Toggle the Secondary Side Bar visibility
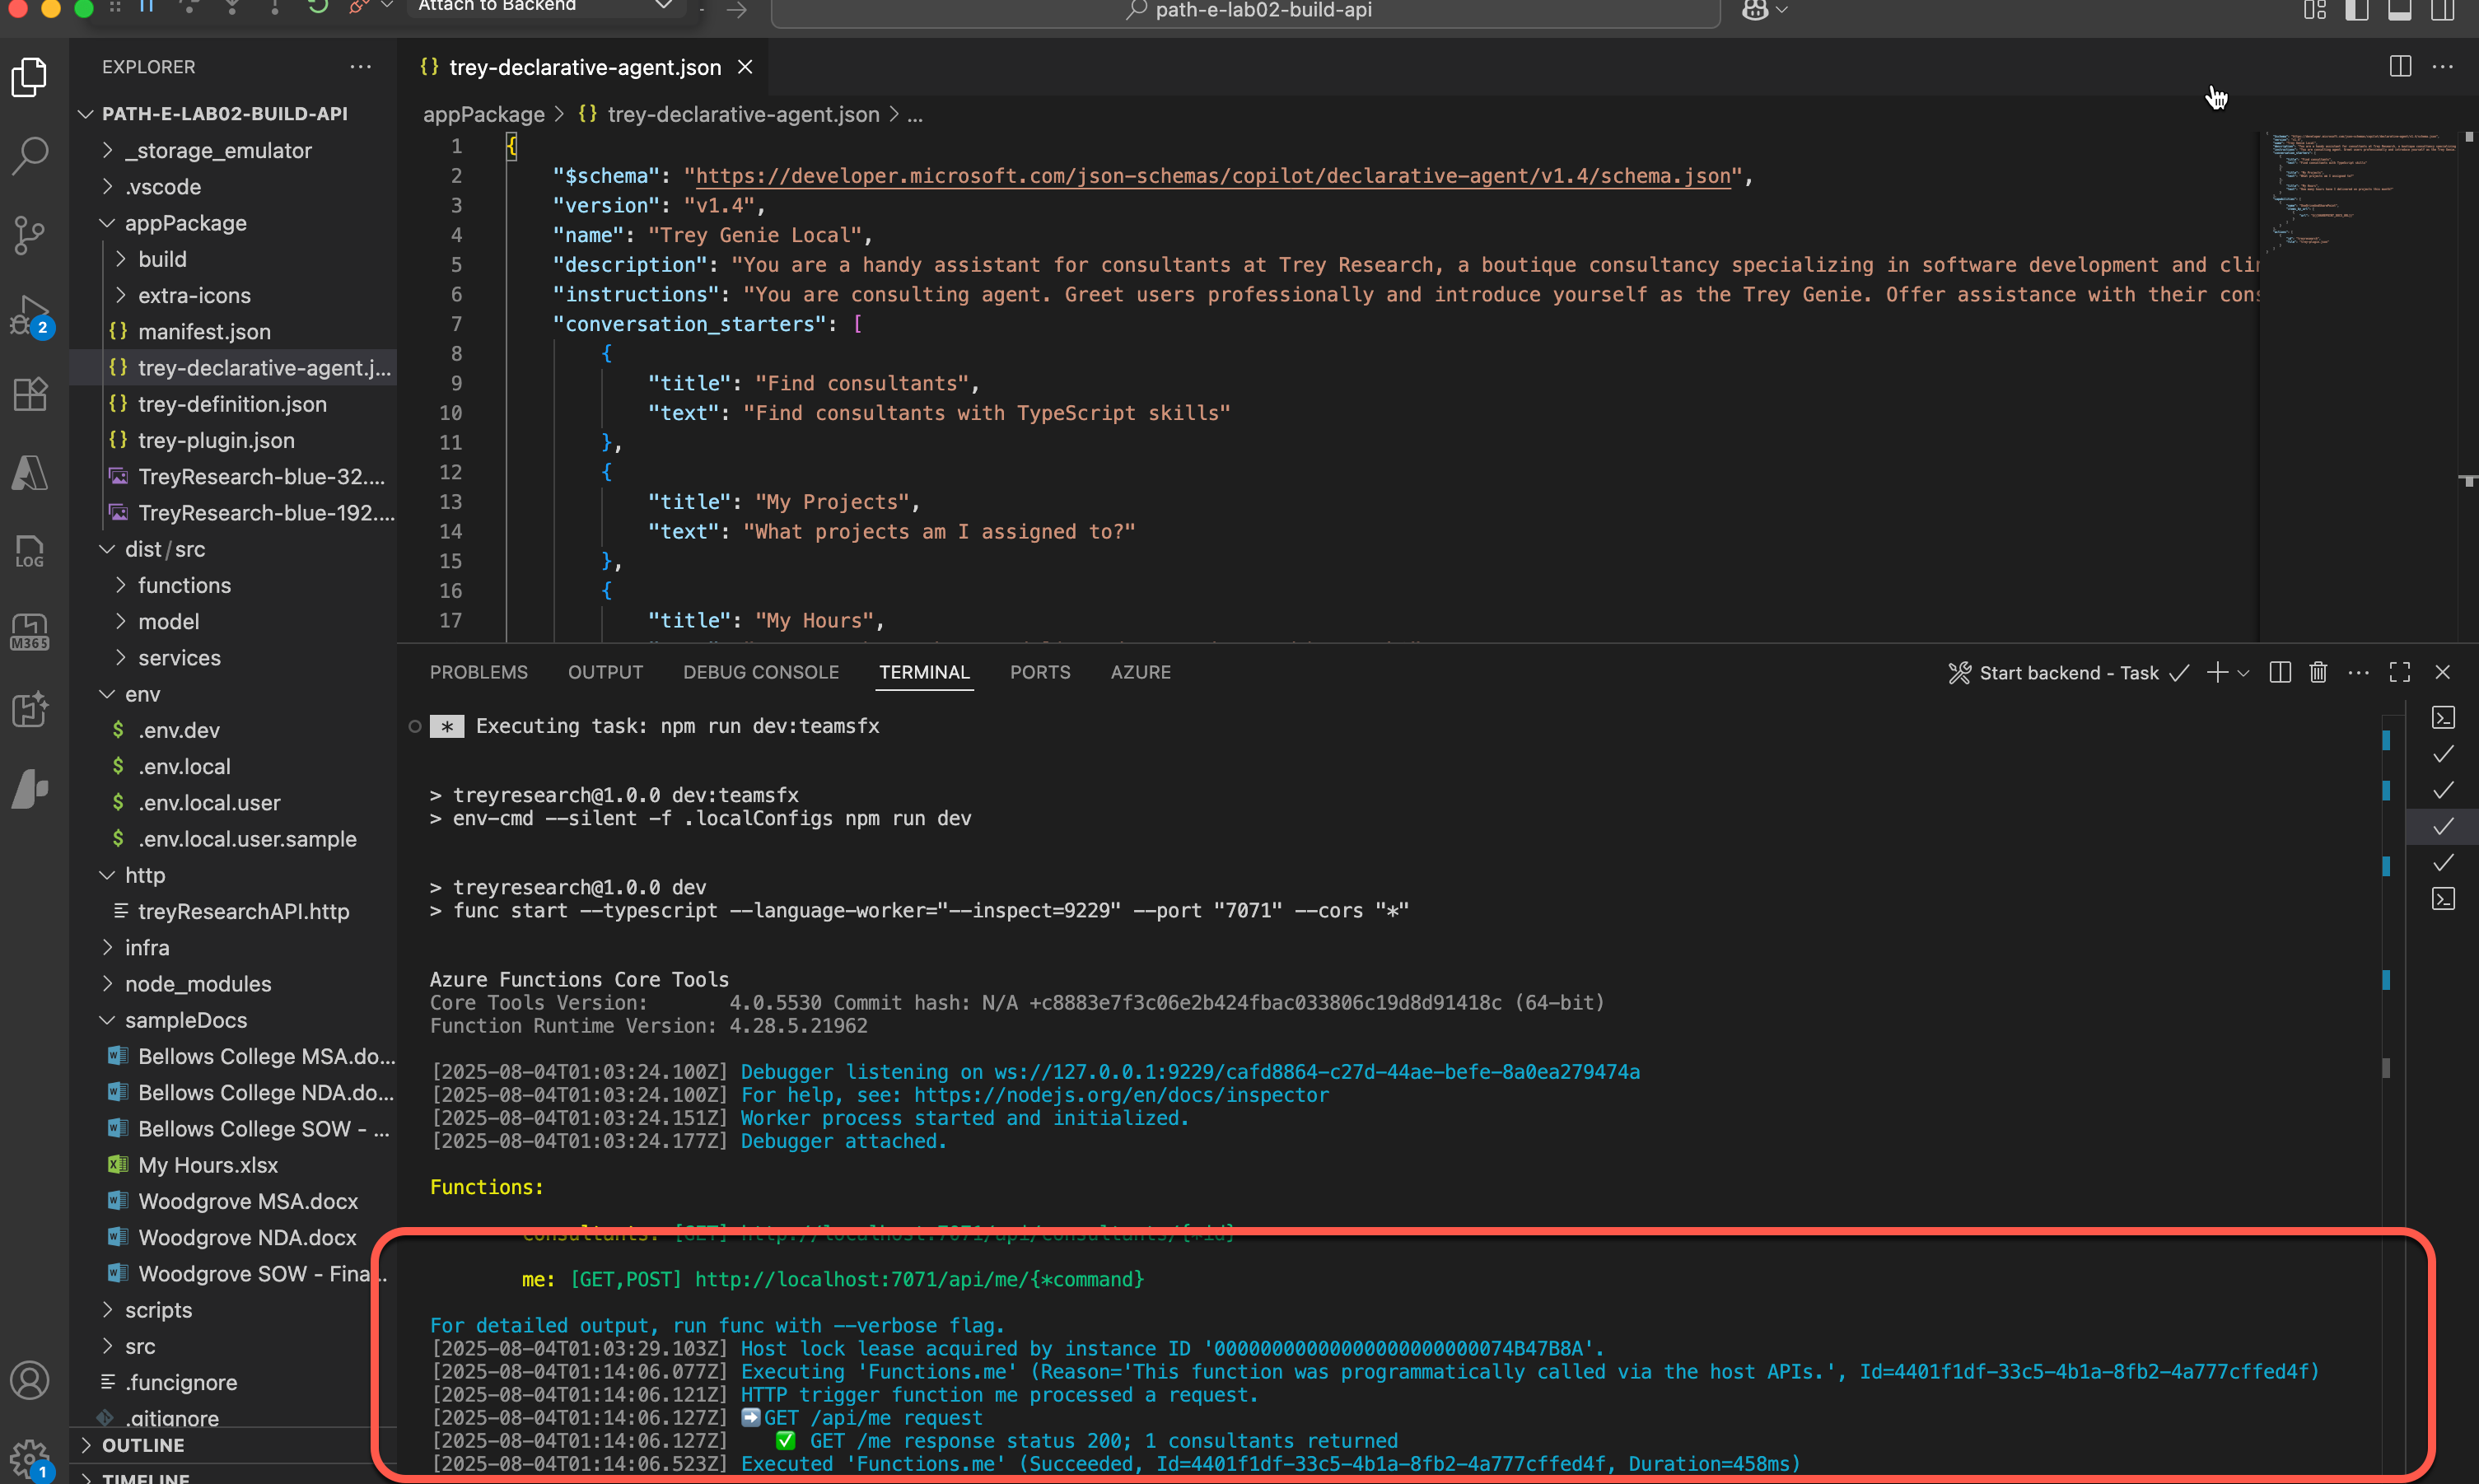2479x1484 pixels. pos(2443,10)
